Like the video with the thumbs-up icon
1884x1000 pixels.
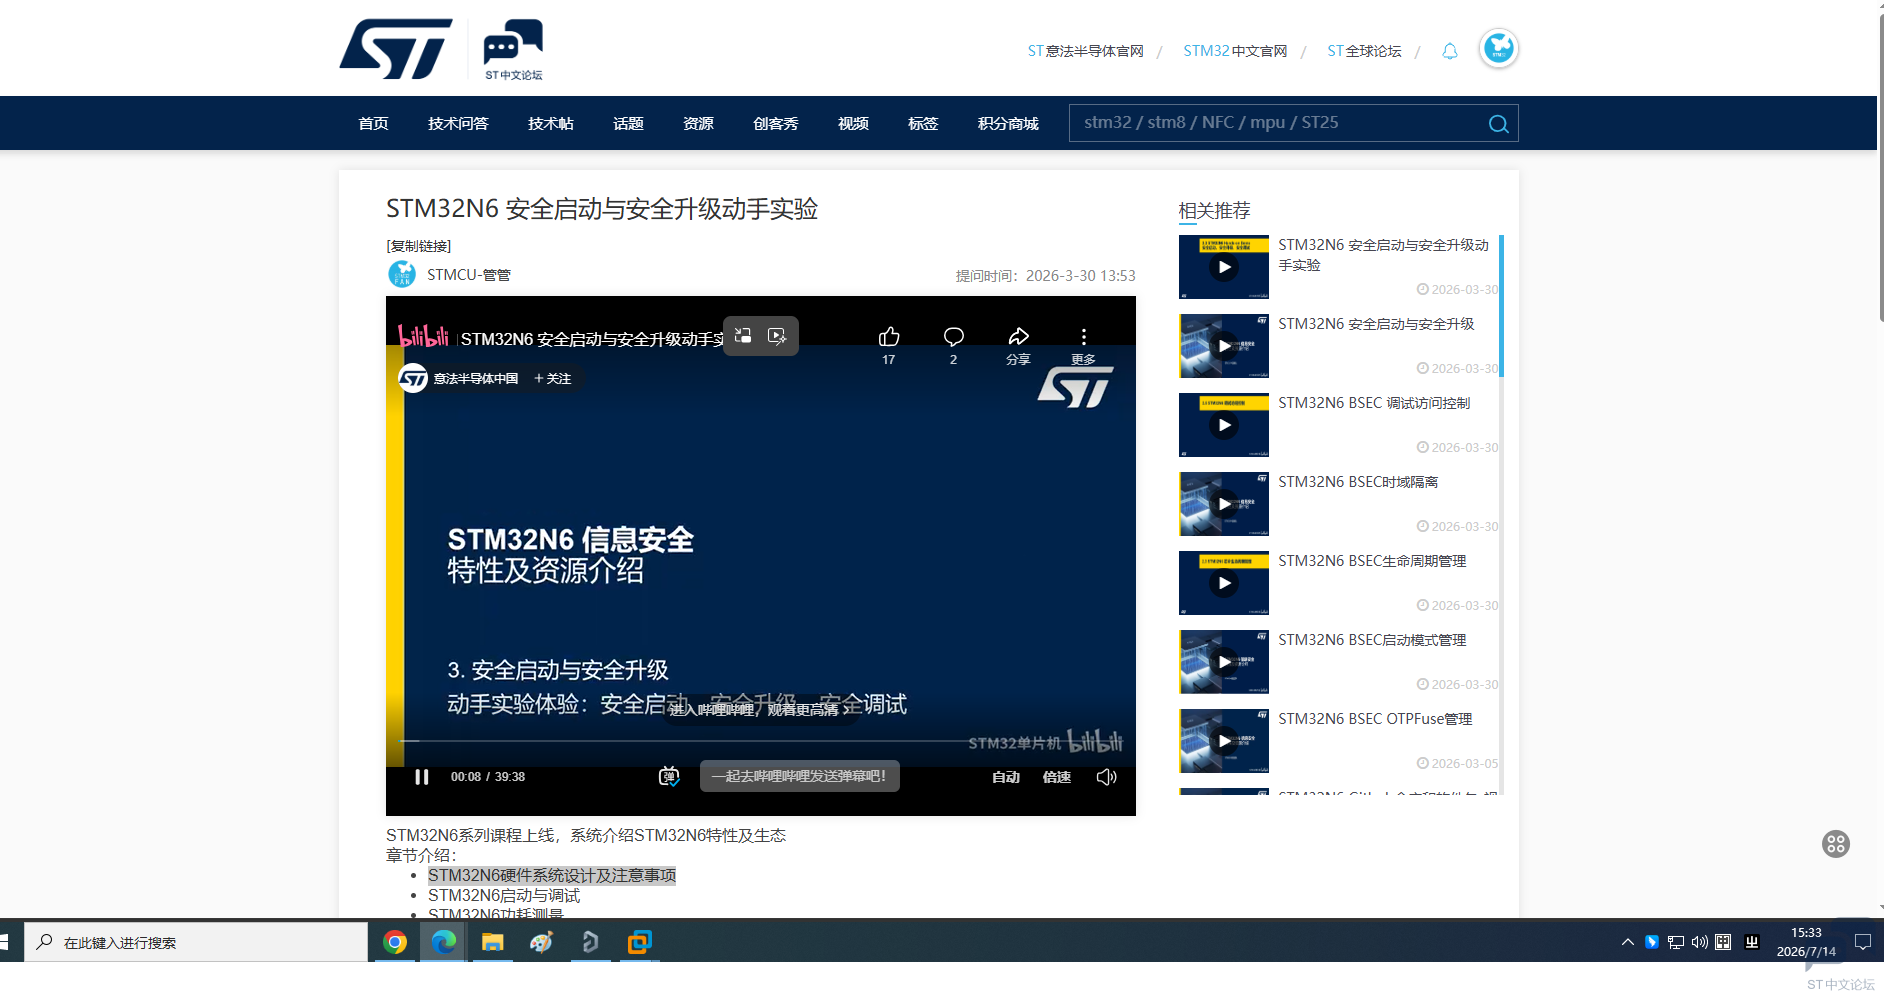pos(889,337)
